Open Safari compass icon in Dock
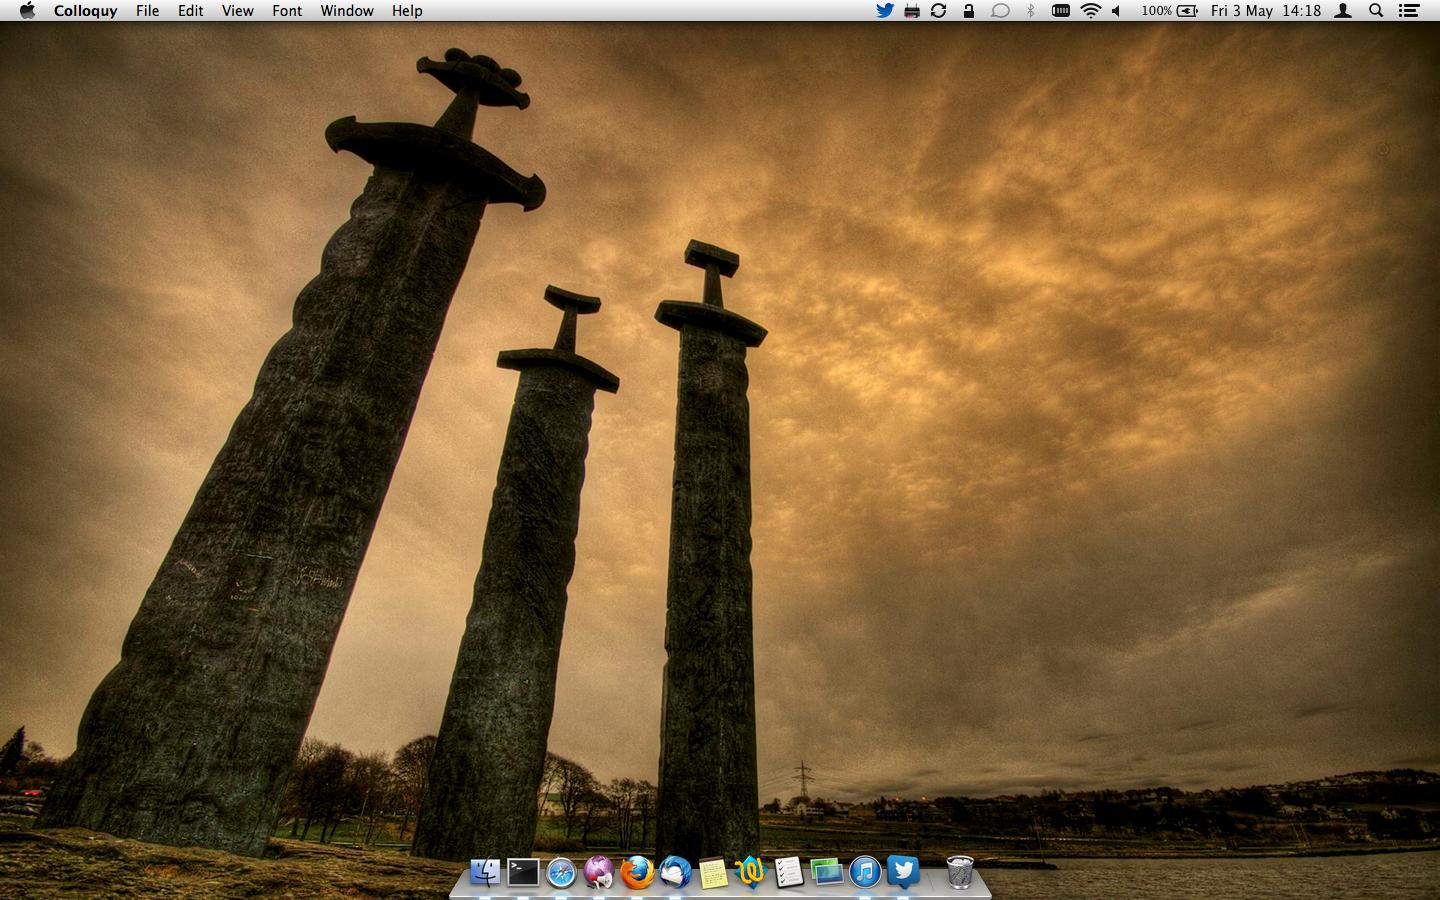1440x900 pixels. pos(561,873)
